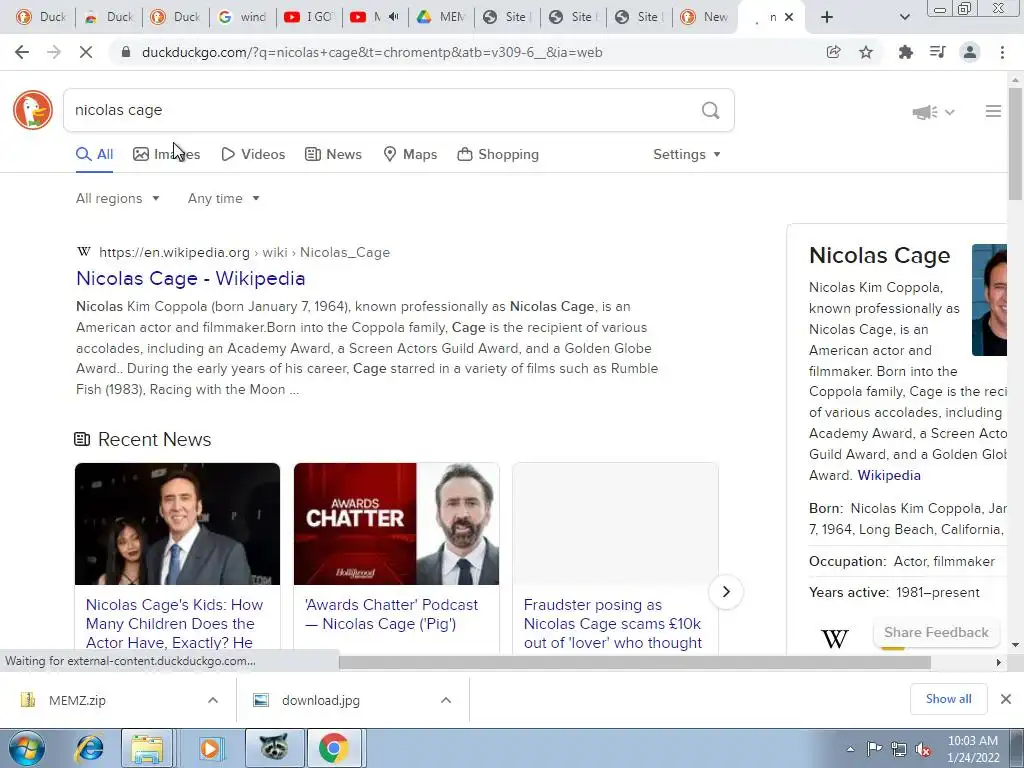Viewport: 1024px width, 768px height.
Task: Click Share Feedback button
Action: click(x=936, y=632)
